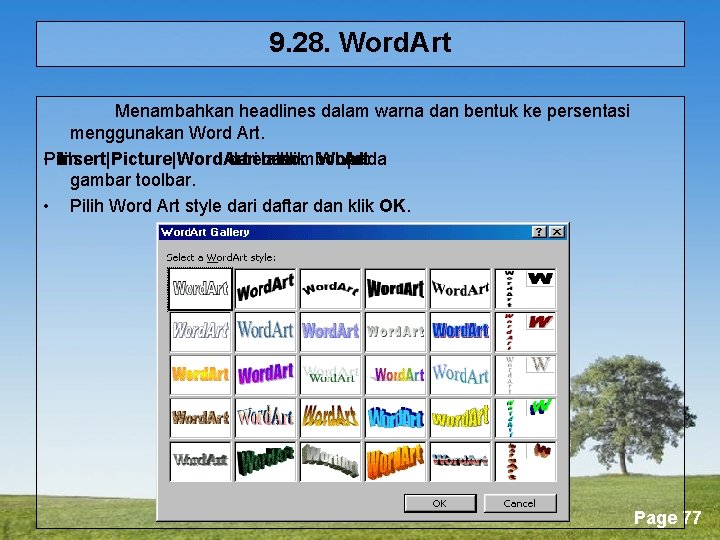Click OK in WordArt Gallery dialog
The width and height of the screenshot is (720, 540).
pos(440,503)
